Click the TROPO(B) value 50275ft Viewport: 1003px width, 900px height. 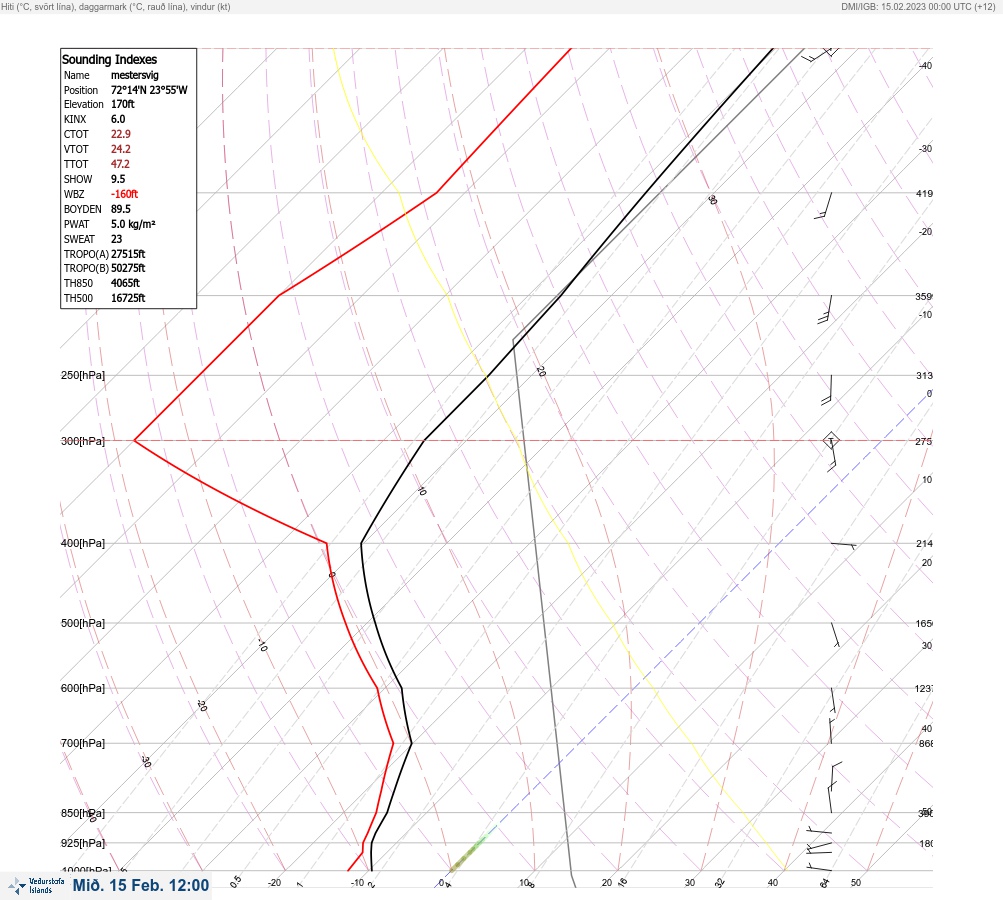coord(128,268)
